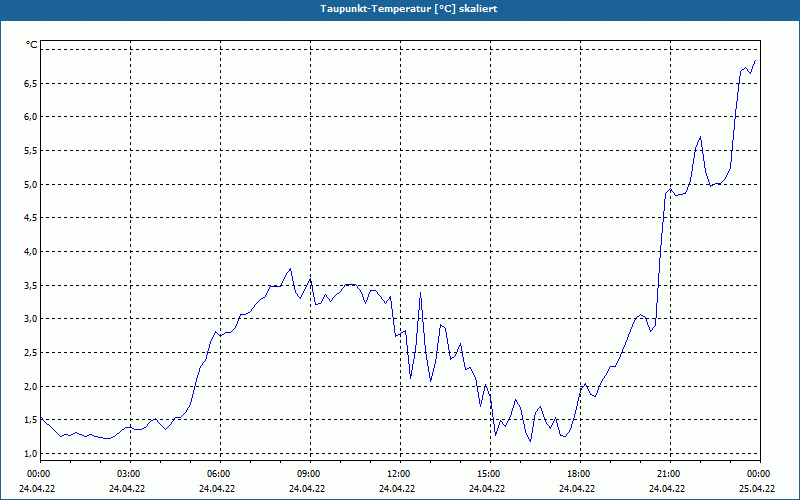This screenshot has width=800, height=500.
Task: Select the 24.04.22 date under 15:00
Action: click(x=487, y=488)
